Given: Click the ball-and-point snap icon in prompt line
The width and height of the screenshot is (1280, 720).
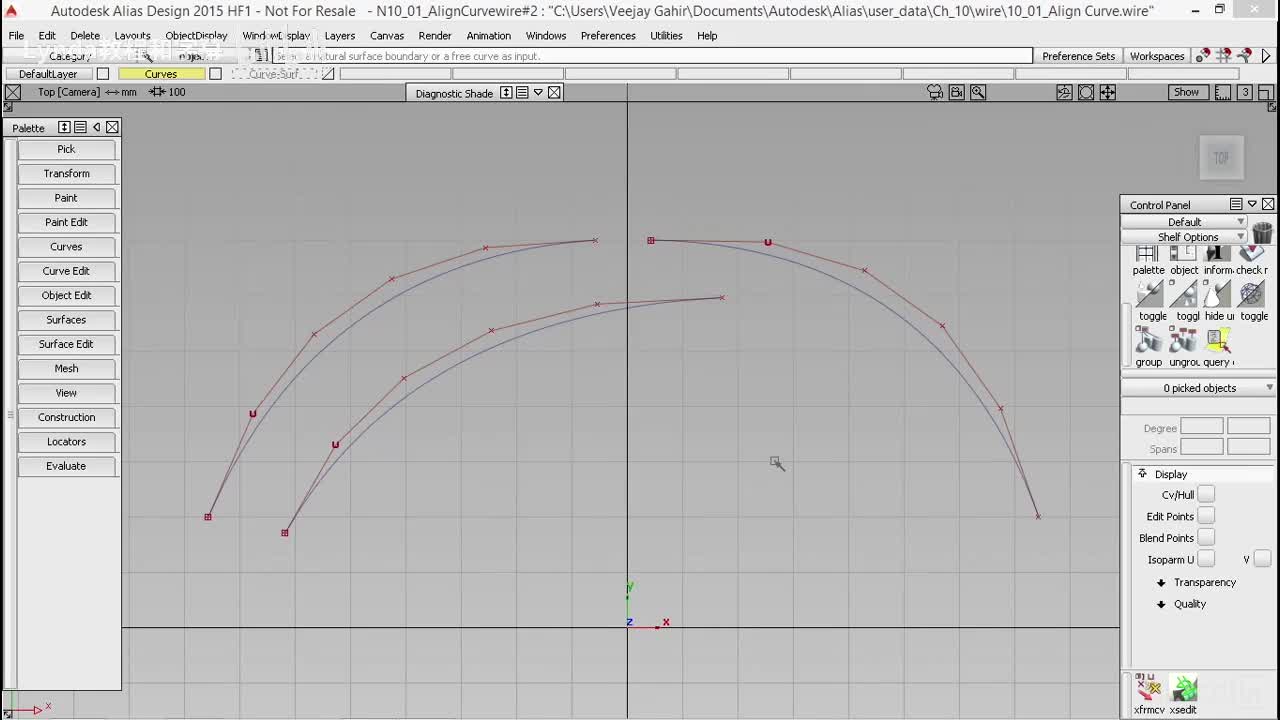Looking at the screenshot, I should (1203, 56).
